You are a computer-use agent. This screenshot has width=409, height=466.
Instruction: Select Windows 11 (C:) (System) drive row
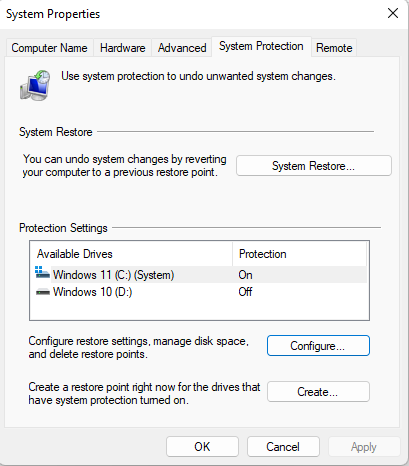tap(199, 275)
